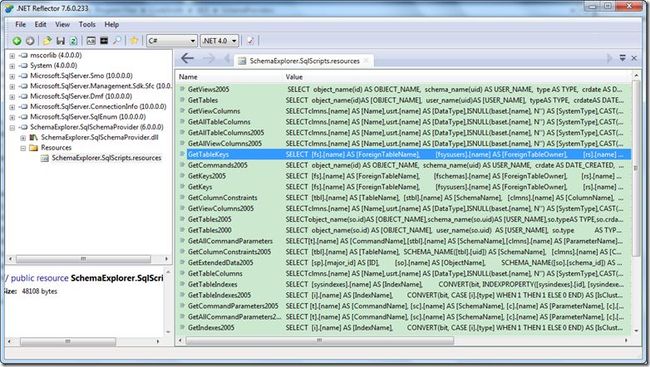650x367 pixels.
Task: Click the grey Forward navigation toolbar icon
Action: click(x=30, y=41)
